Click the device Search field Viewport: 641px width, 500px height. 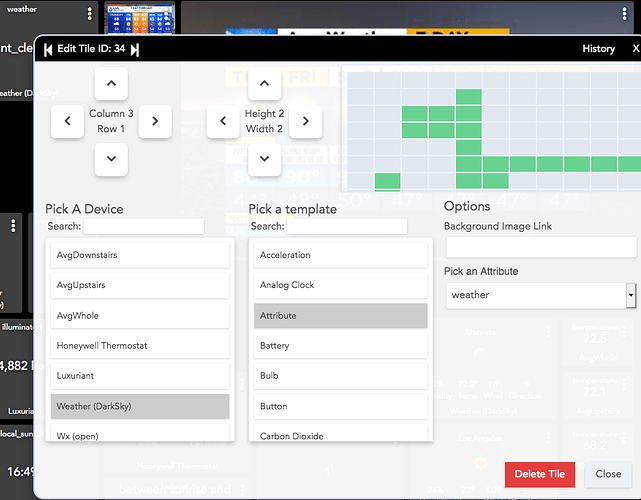pyautogui.click(x=143, y=227)
